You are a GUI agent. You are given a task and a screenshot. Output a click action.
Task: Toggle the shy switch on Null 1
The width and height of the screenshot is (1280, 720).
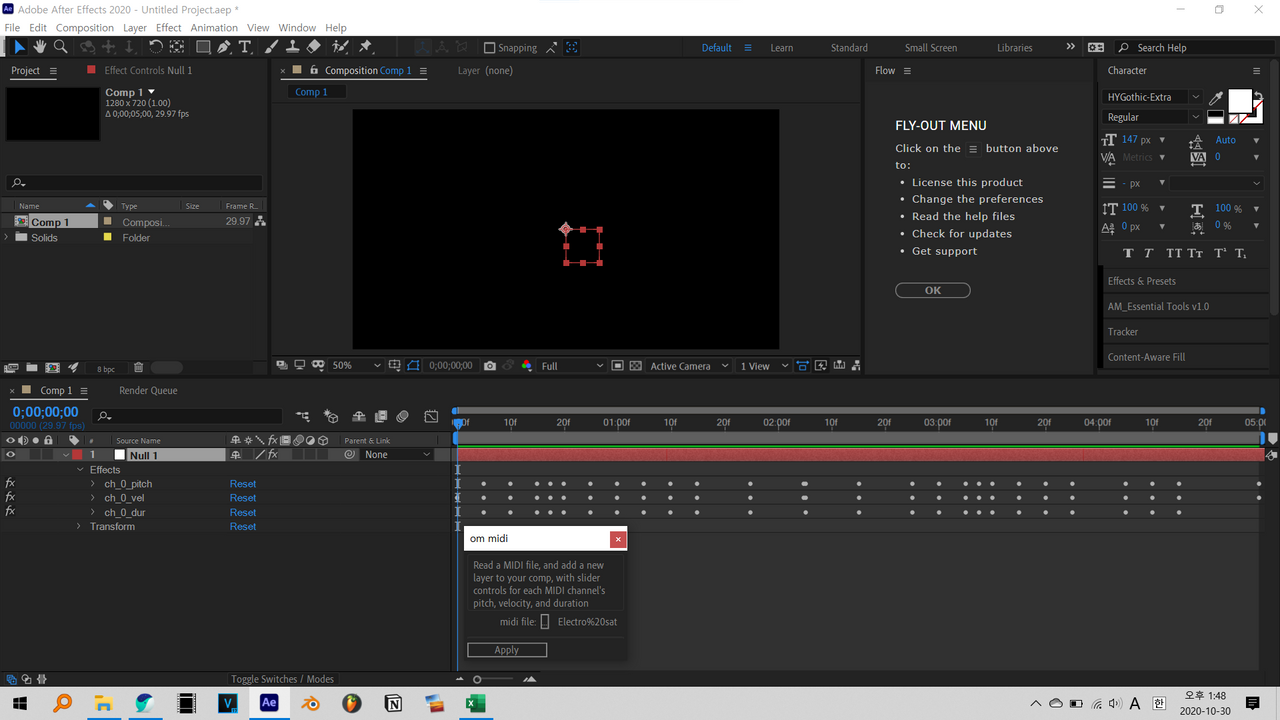[236, 455]
